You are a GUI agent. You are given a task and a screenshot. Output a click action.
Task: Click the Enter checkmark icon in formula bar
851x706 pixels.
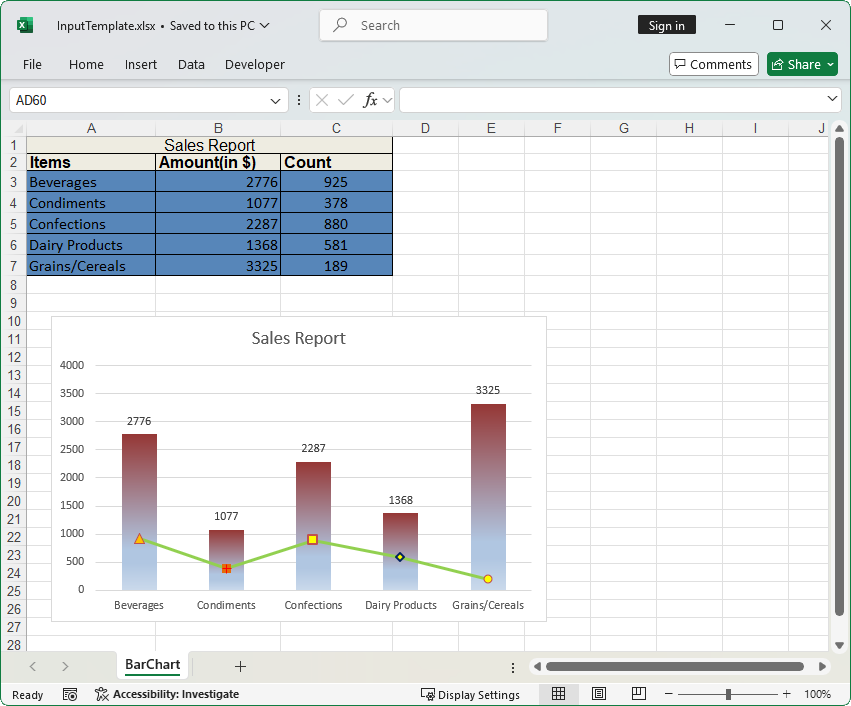tap(347, 100)
